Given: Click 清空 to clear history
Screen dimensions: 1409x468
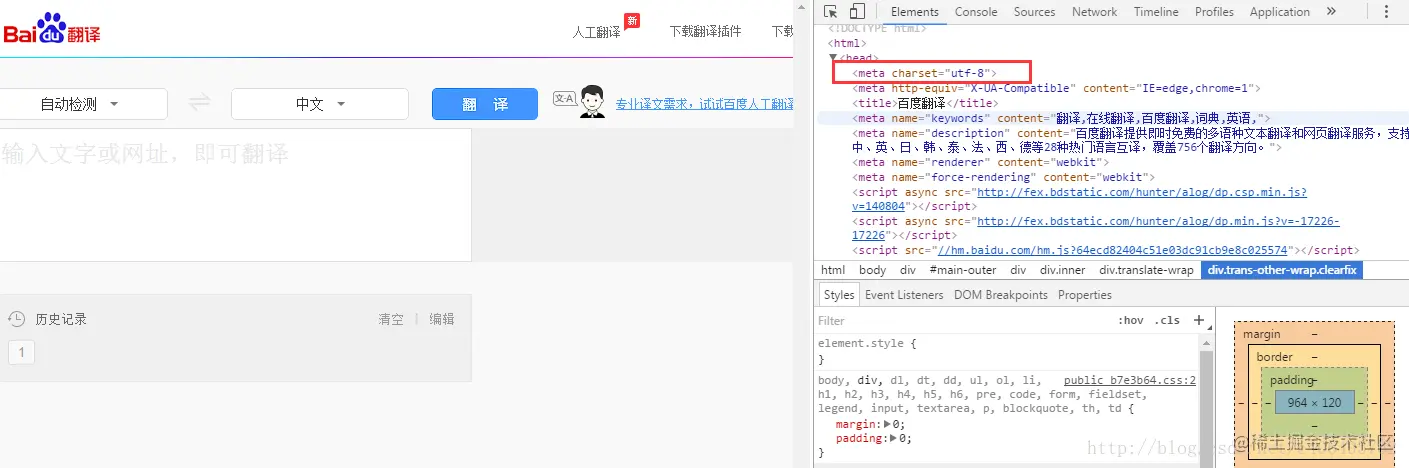Looking at the screenshot, I should [391, 319].
